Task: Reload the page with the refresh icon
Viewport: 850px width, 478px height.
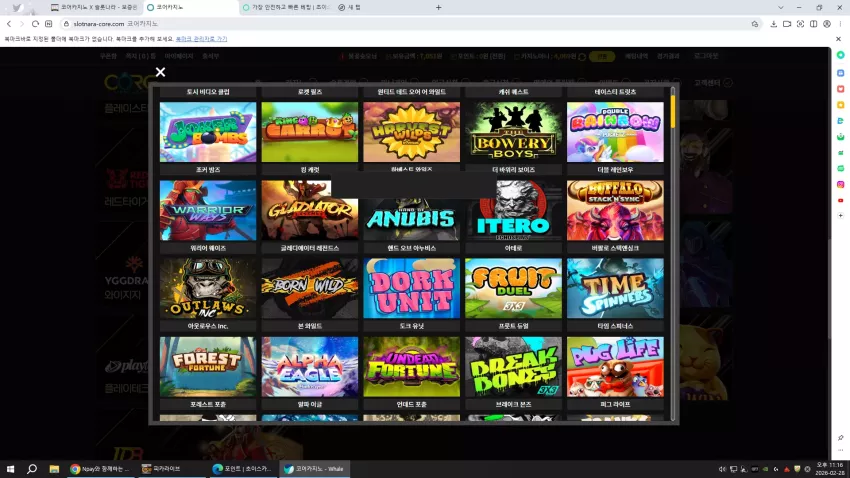Action: [35, 24]
